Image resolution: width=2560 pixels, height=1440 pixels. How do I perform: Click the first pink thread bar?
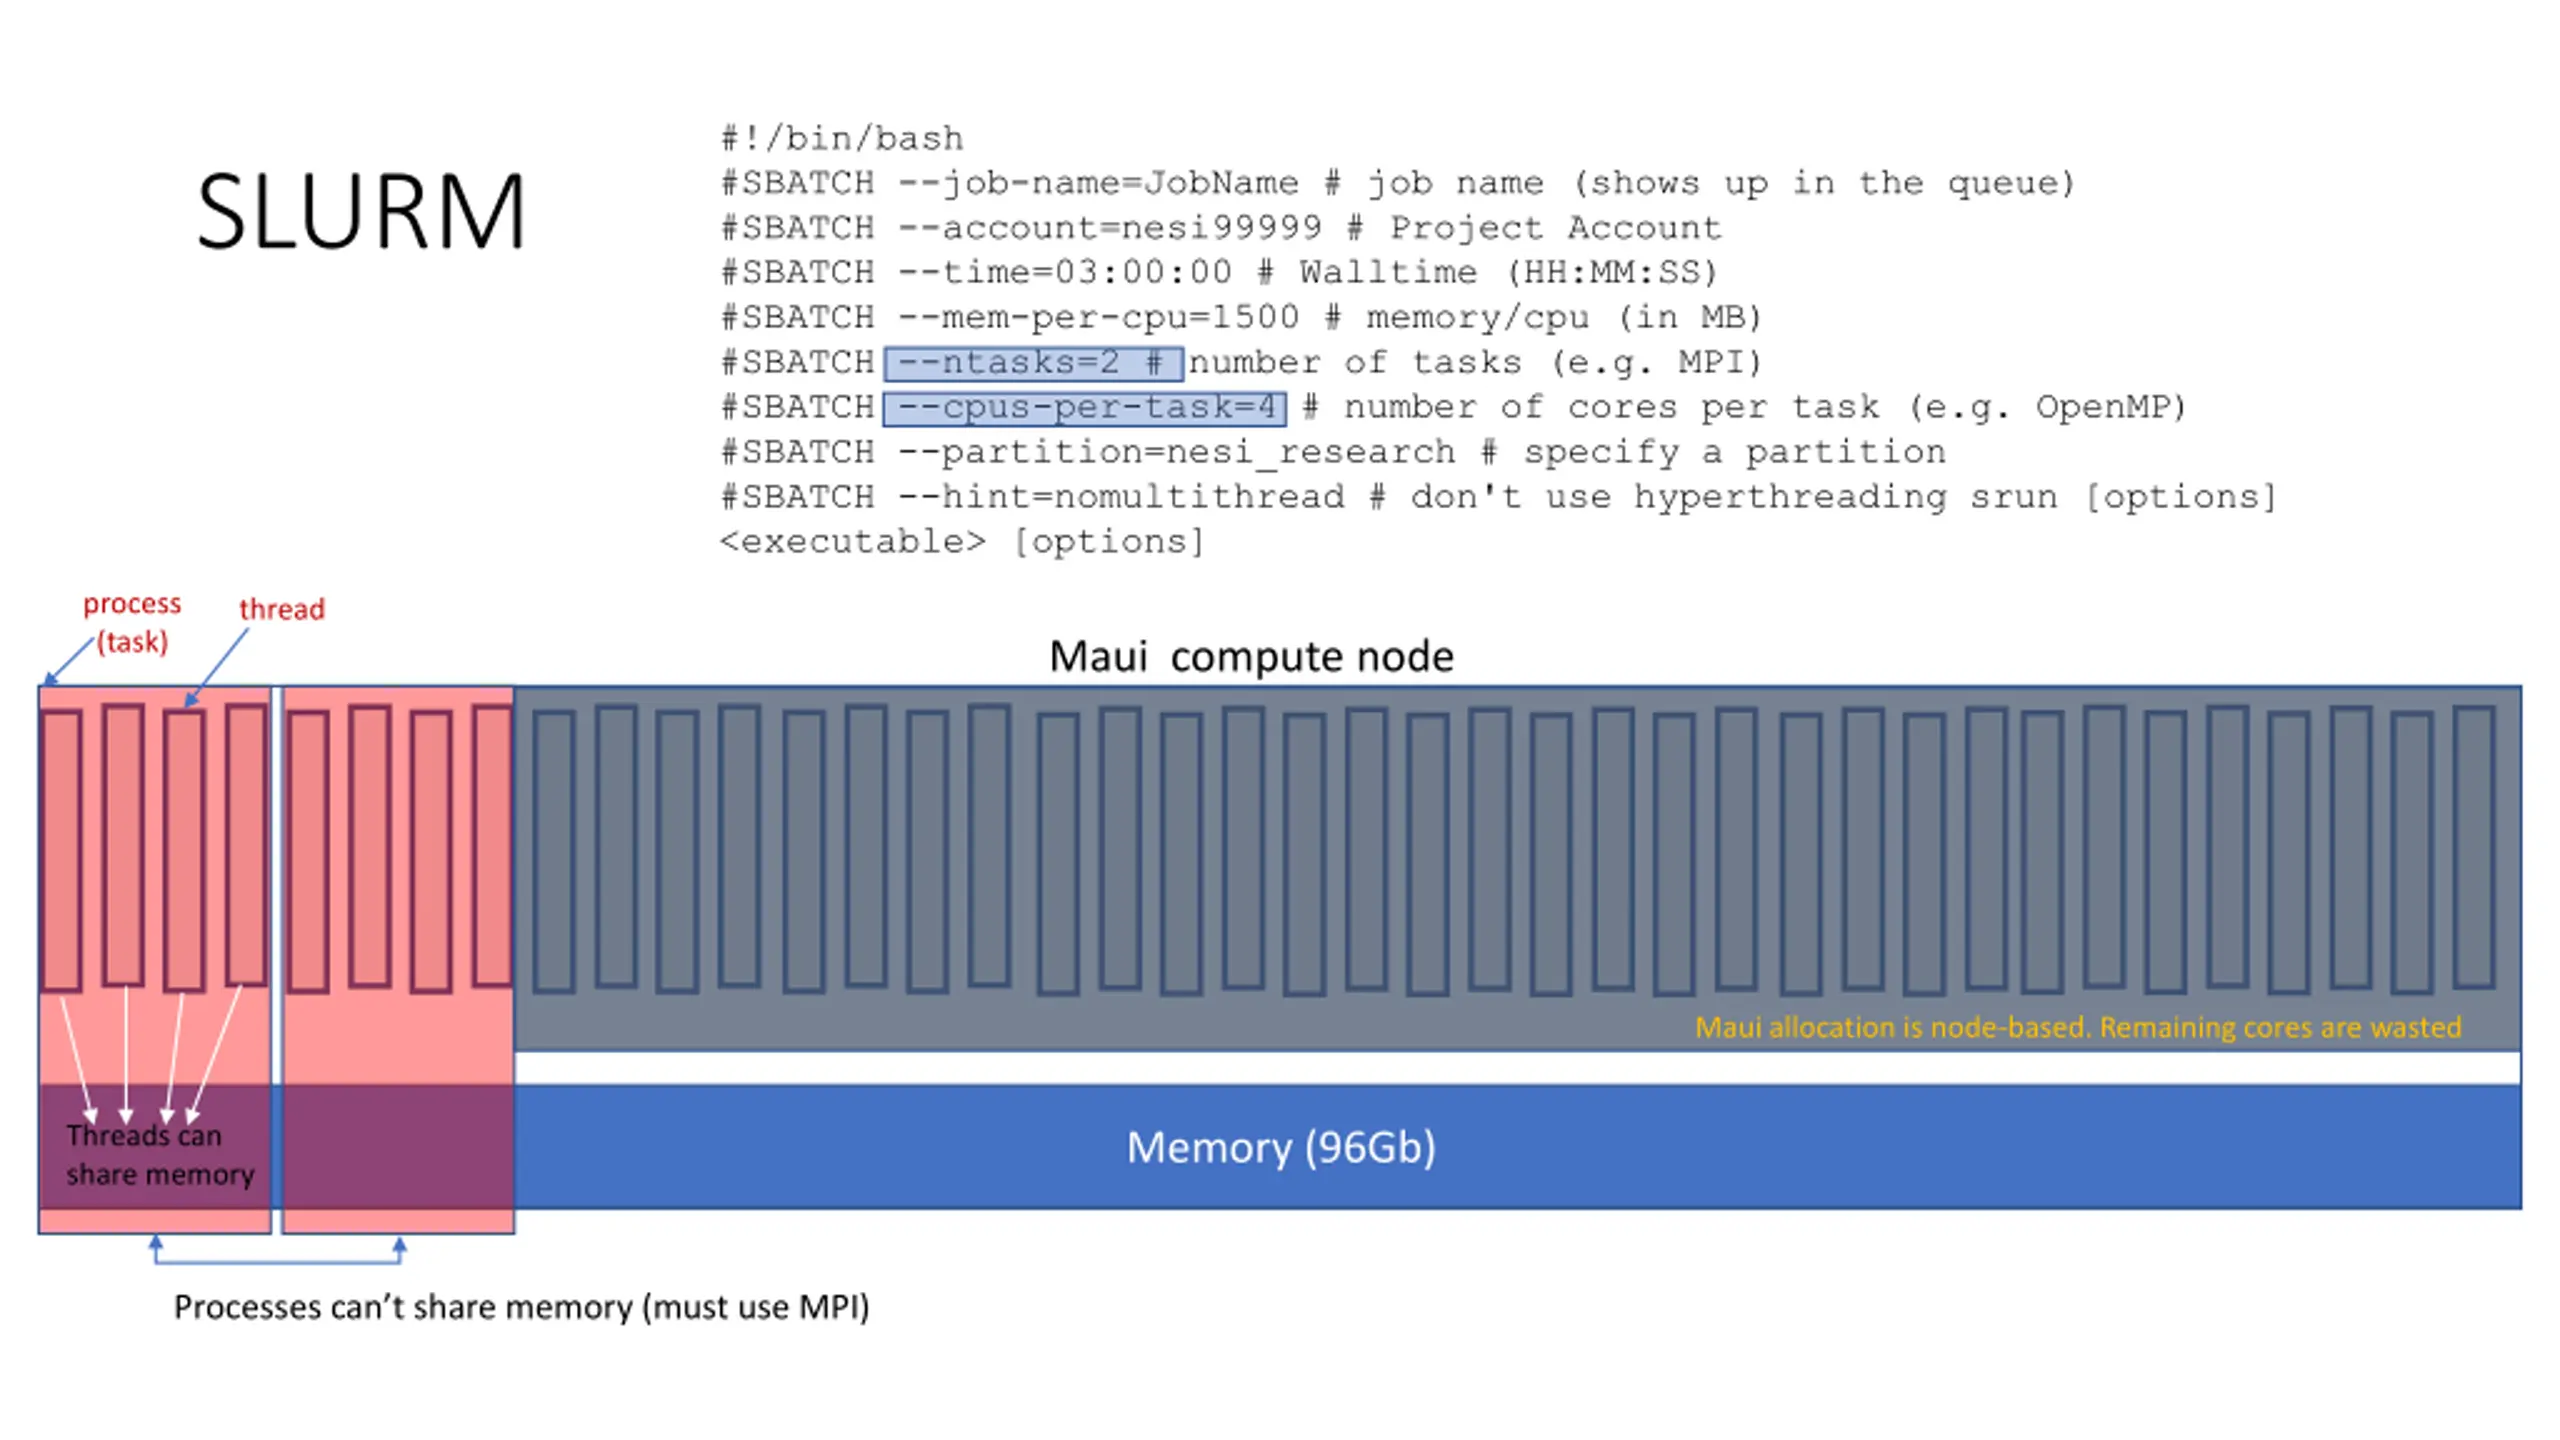coord(62,851)
